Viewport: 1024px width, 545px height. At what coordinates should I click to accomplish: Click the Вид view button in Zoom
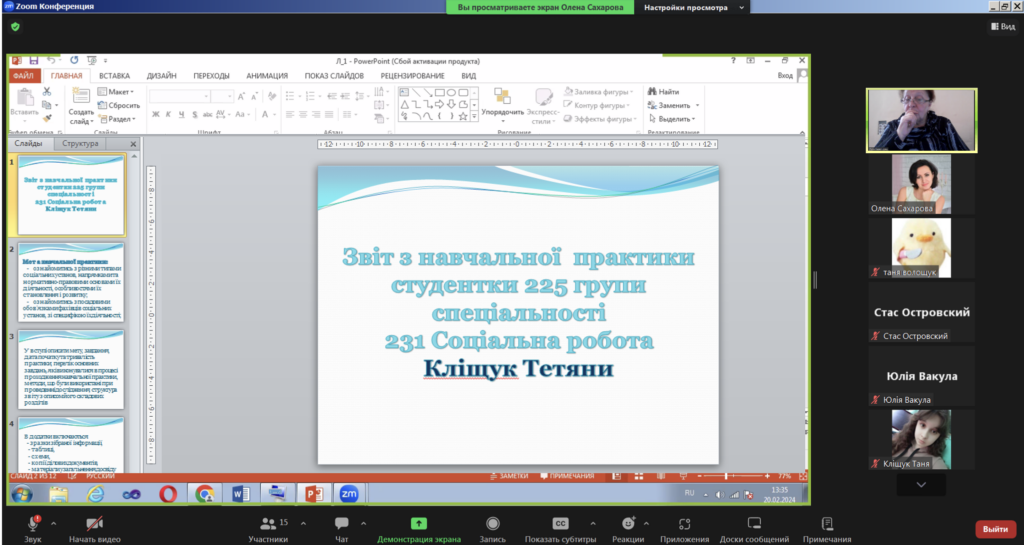point(1001,27)
